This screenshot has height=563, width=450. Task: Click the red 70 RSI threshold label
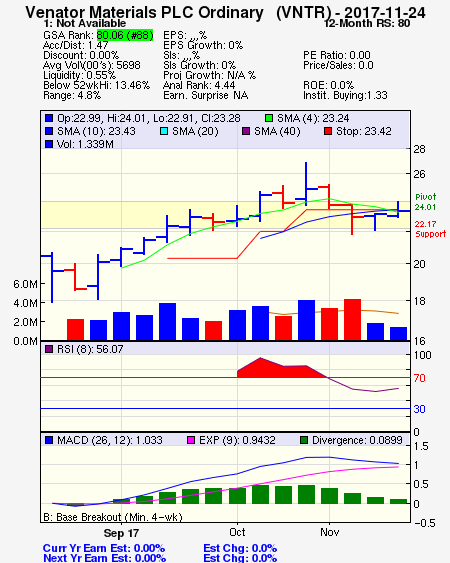coord(419,378)
